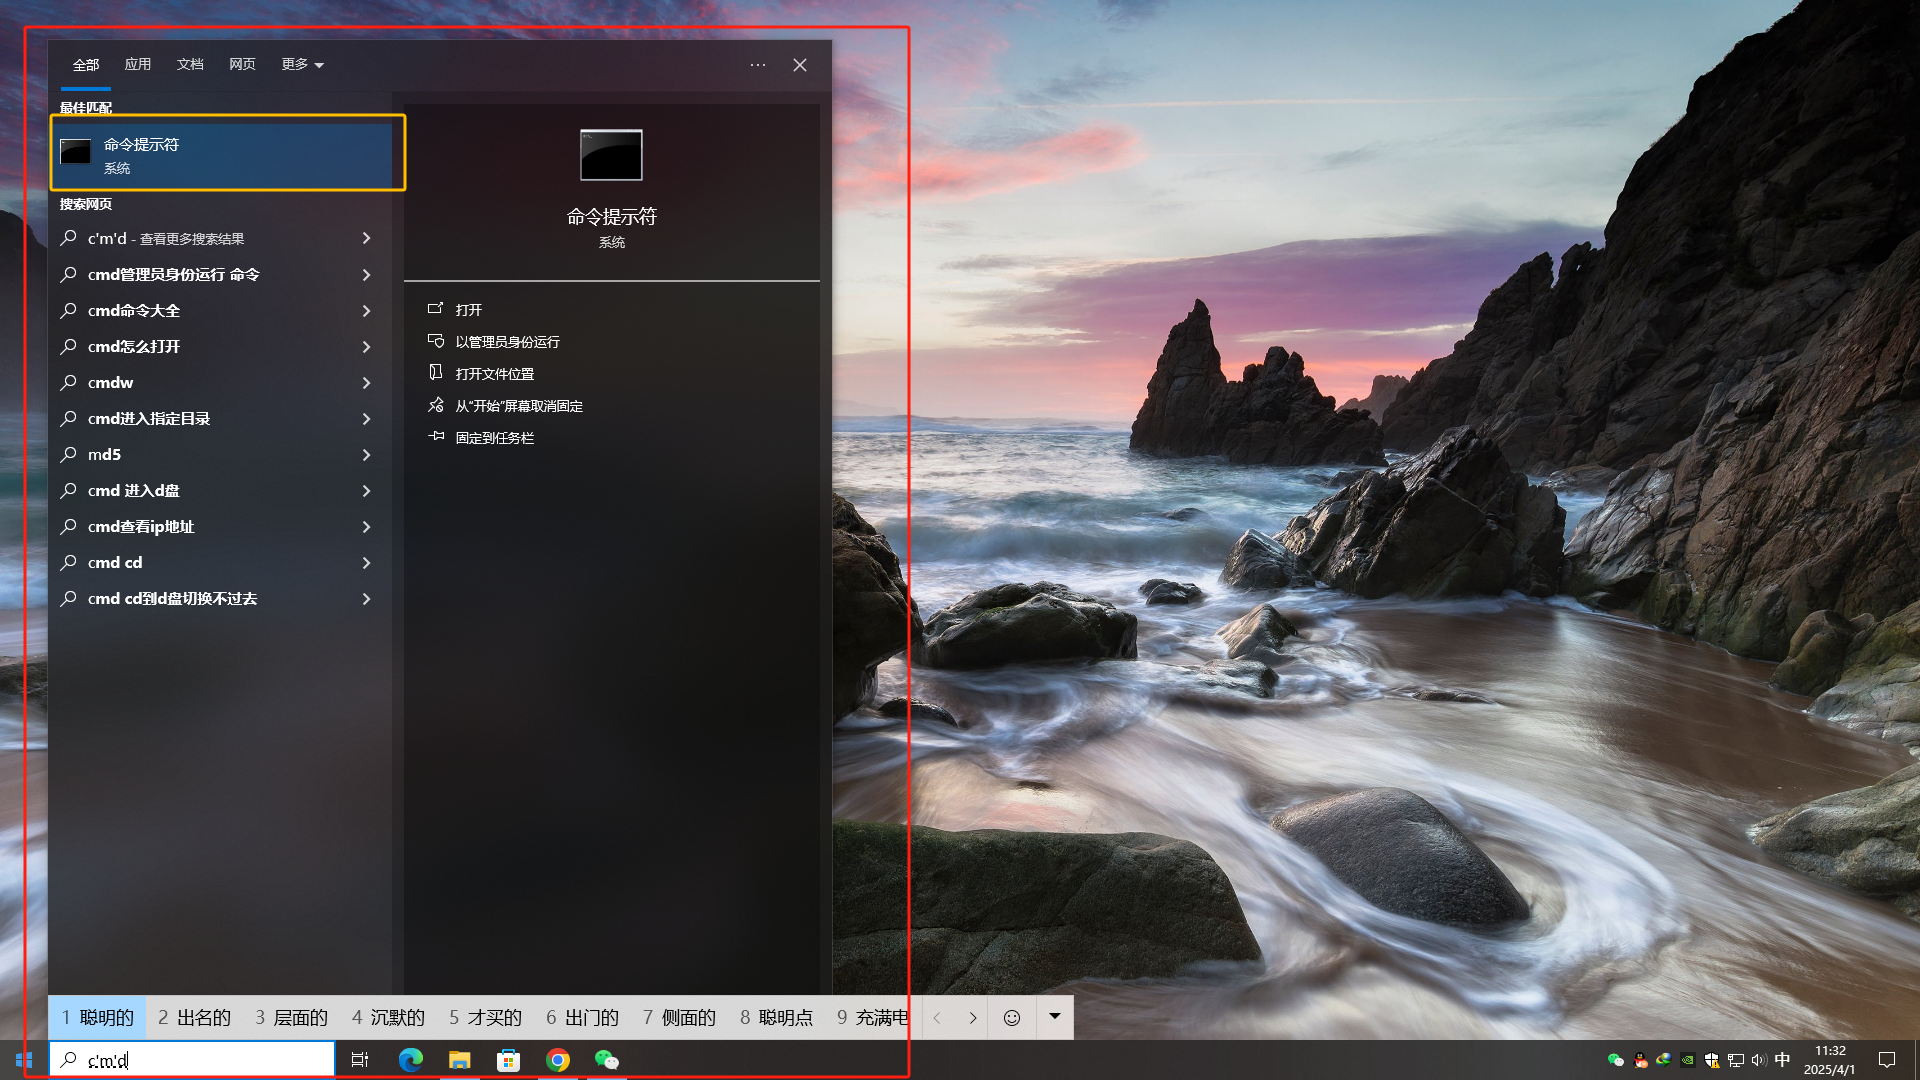Switch to the 网页 search tab
This screenshot has height=1080, width=1920.
(242, 65)
